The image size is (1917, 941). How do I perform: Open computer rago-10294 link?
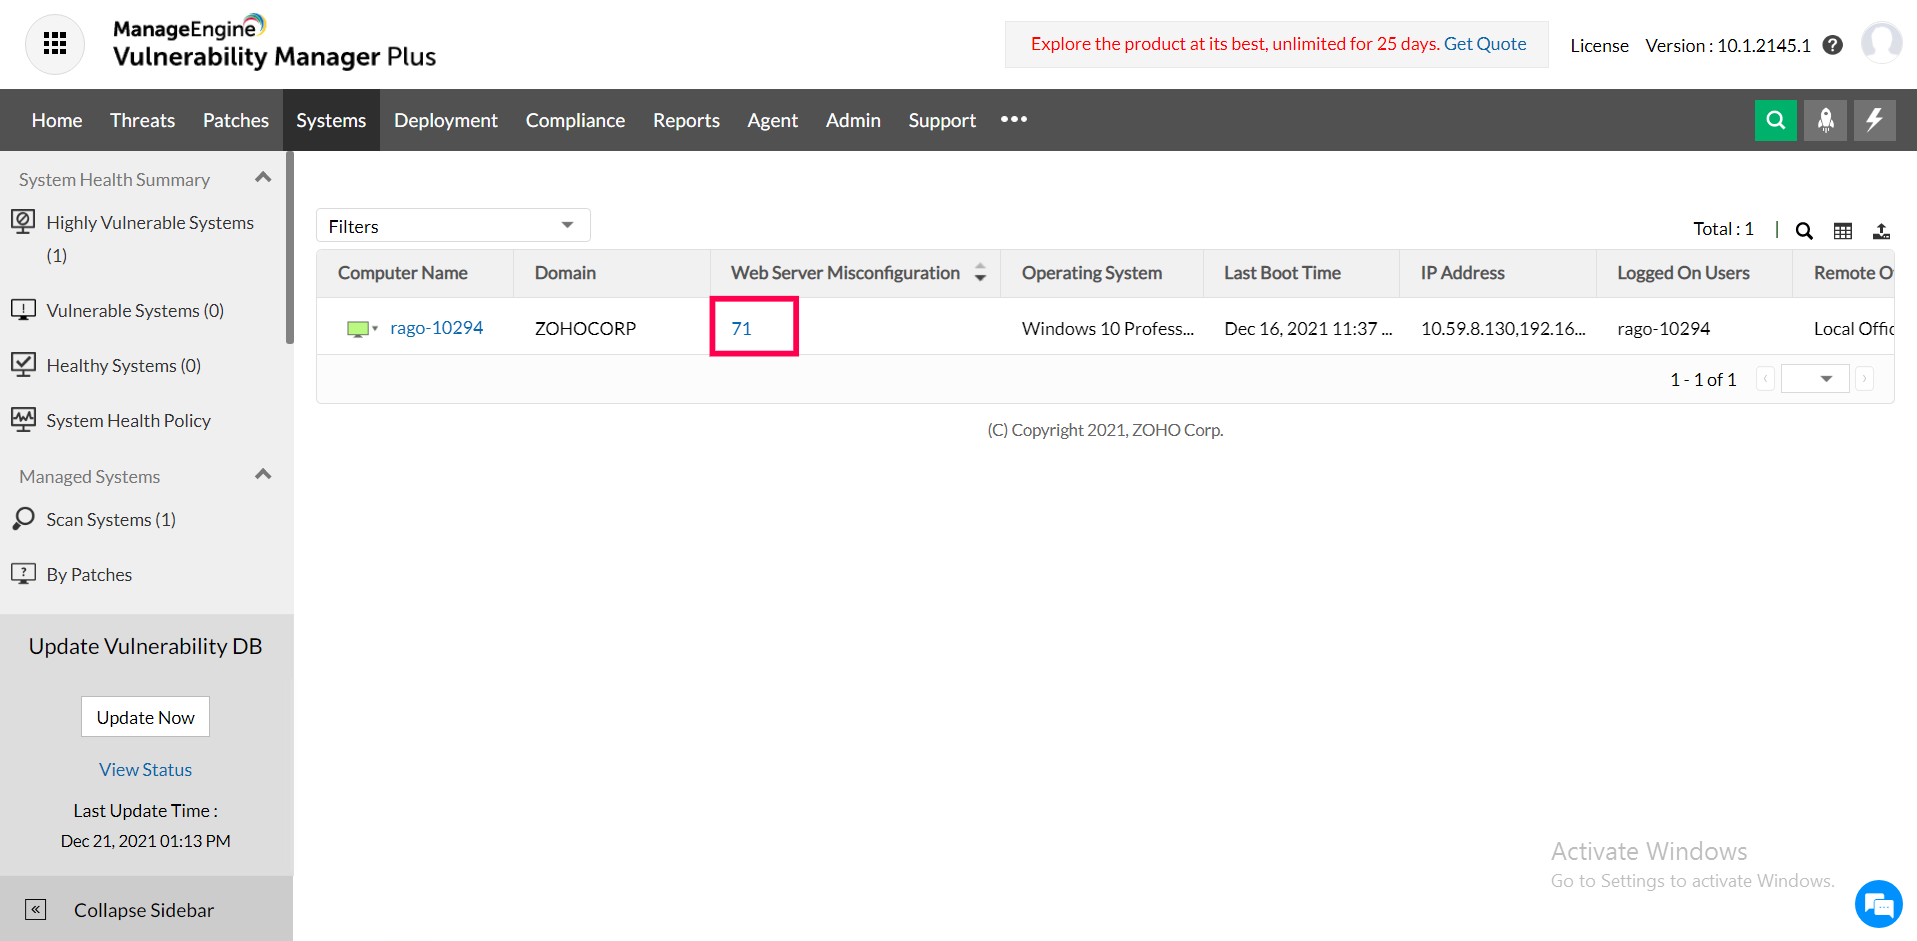tap(436, 328)
